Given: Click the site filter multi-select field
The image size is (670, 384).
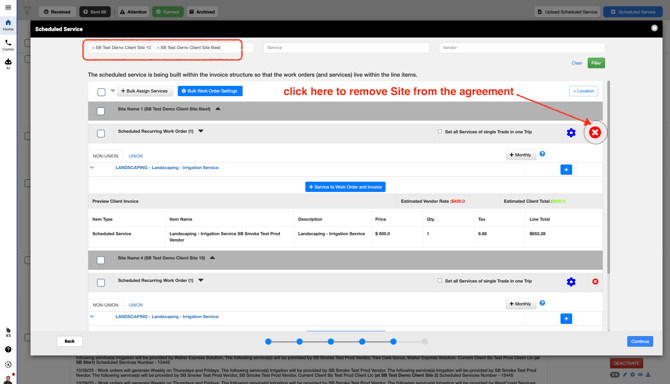Looking at the screenshot, I should point(171,47).
